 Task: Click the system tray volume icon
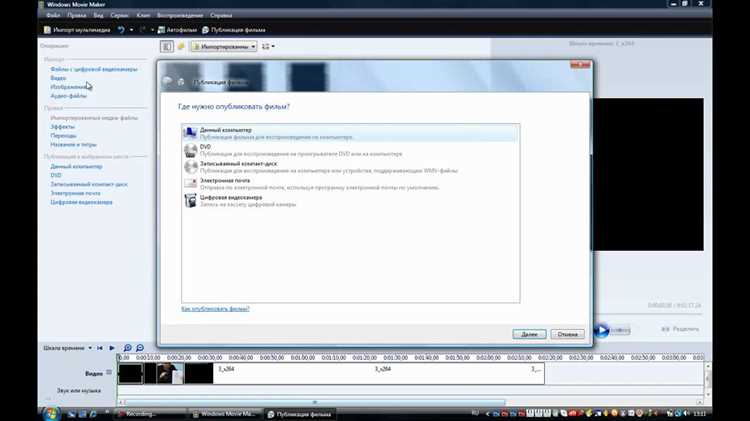tap(686, 413)
